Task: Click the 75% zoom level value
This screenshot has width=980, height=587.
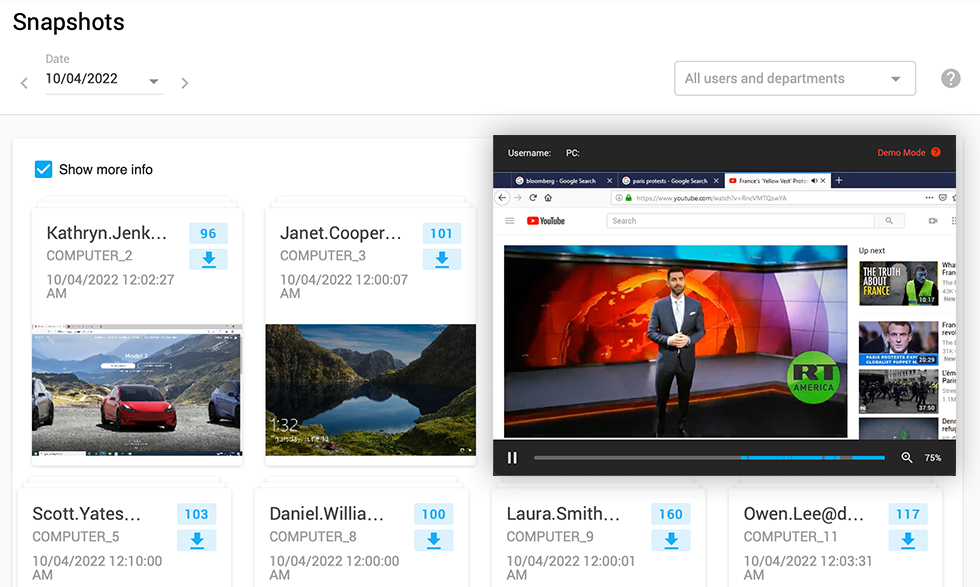Action: [932, 458]
